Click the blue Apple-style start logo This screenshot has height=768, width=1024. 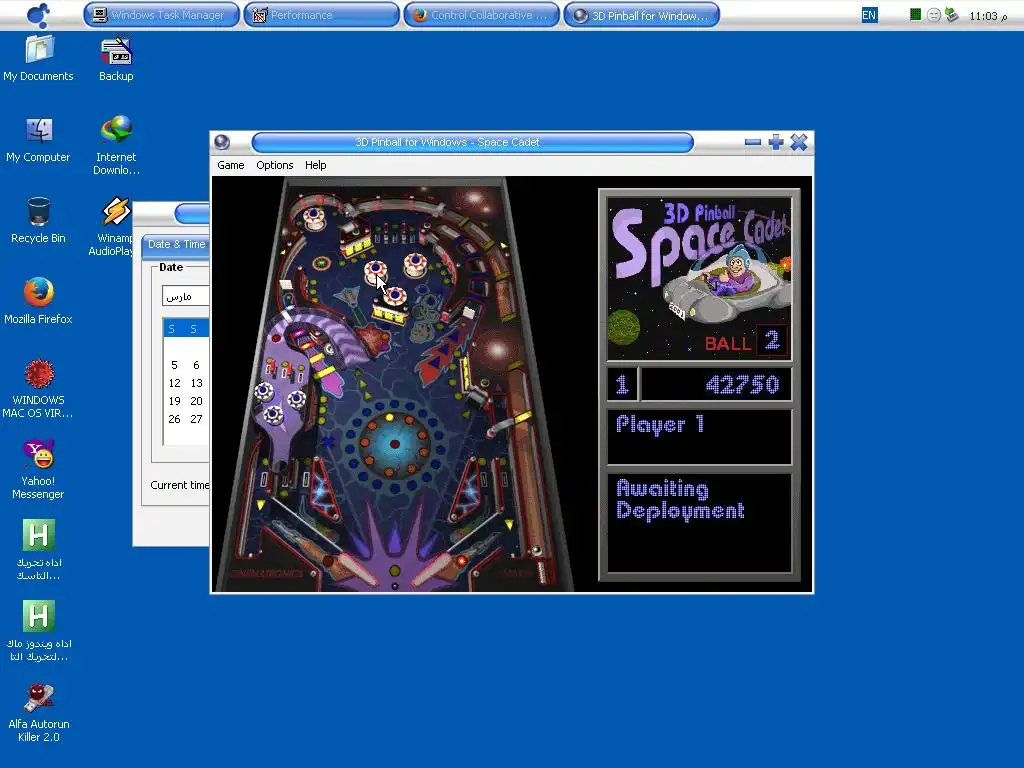click(x=38, y=15)
